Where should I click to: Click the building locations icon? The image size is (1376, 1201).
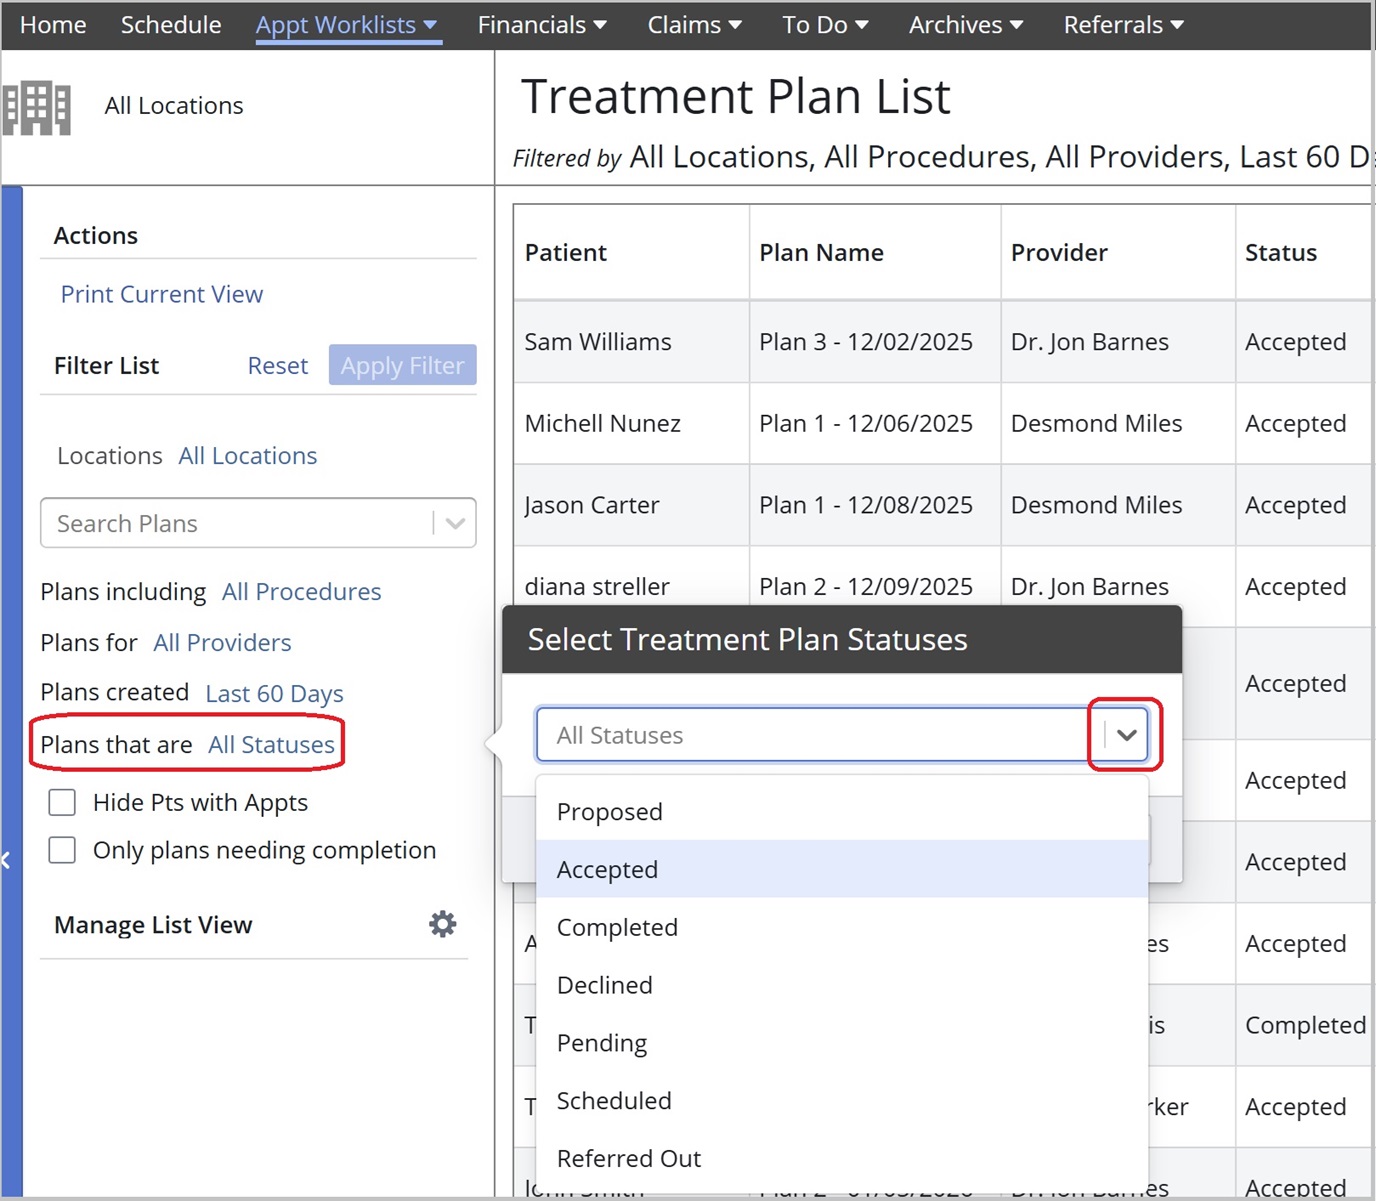(37, 107)
